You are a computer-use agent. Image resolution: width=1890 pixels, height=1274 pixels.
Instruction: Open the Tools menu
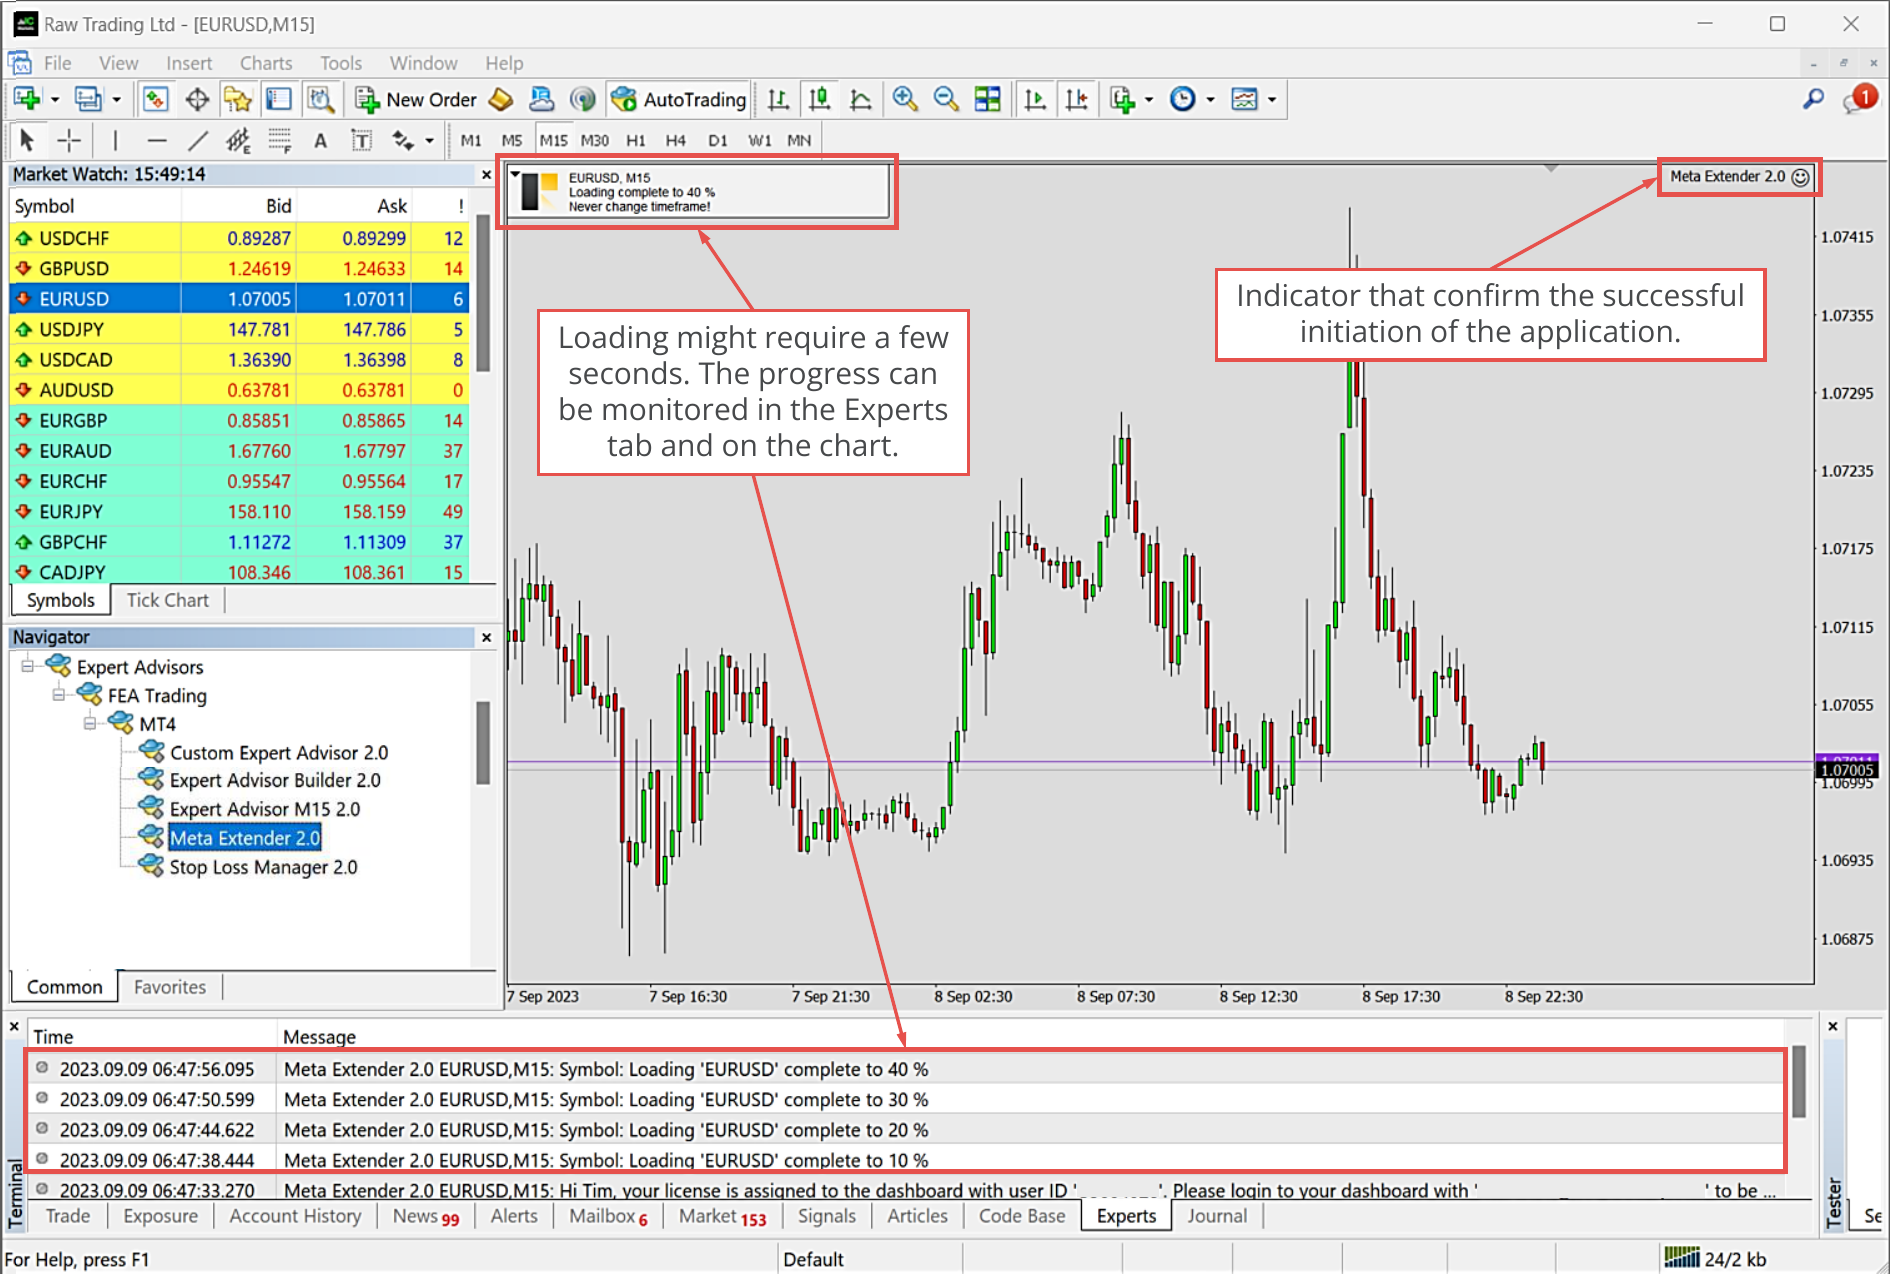click(x=341, y=63)
